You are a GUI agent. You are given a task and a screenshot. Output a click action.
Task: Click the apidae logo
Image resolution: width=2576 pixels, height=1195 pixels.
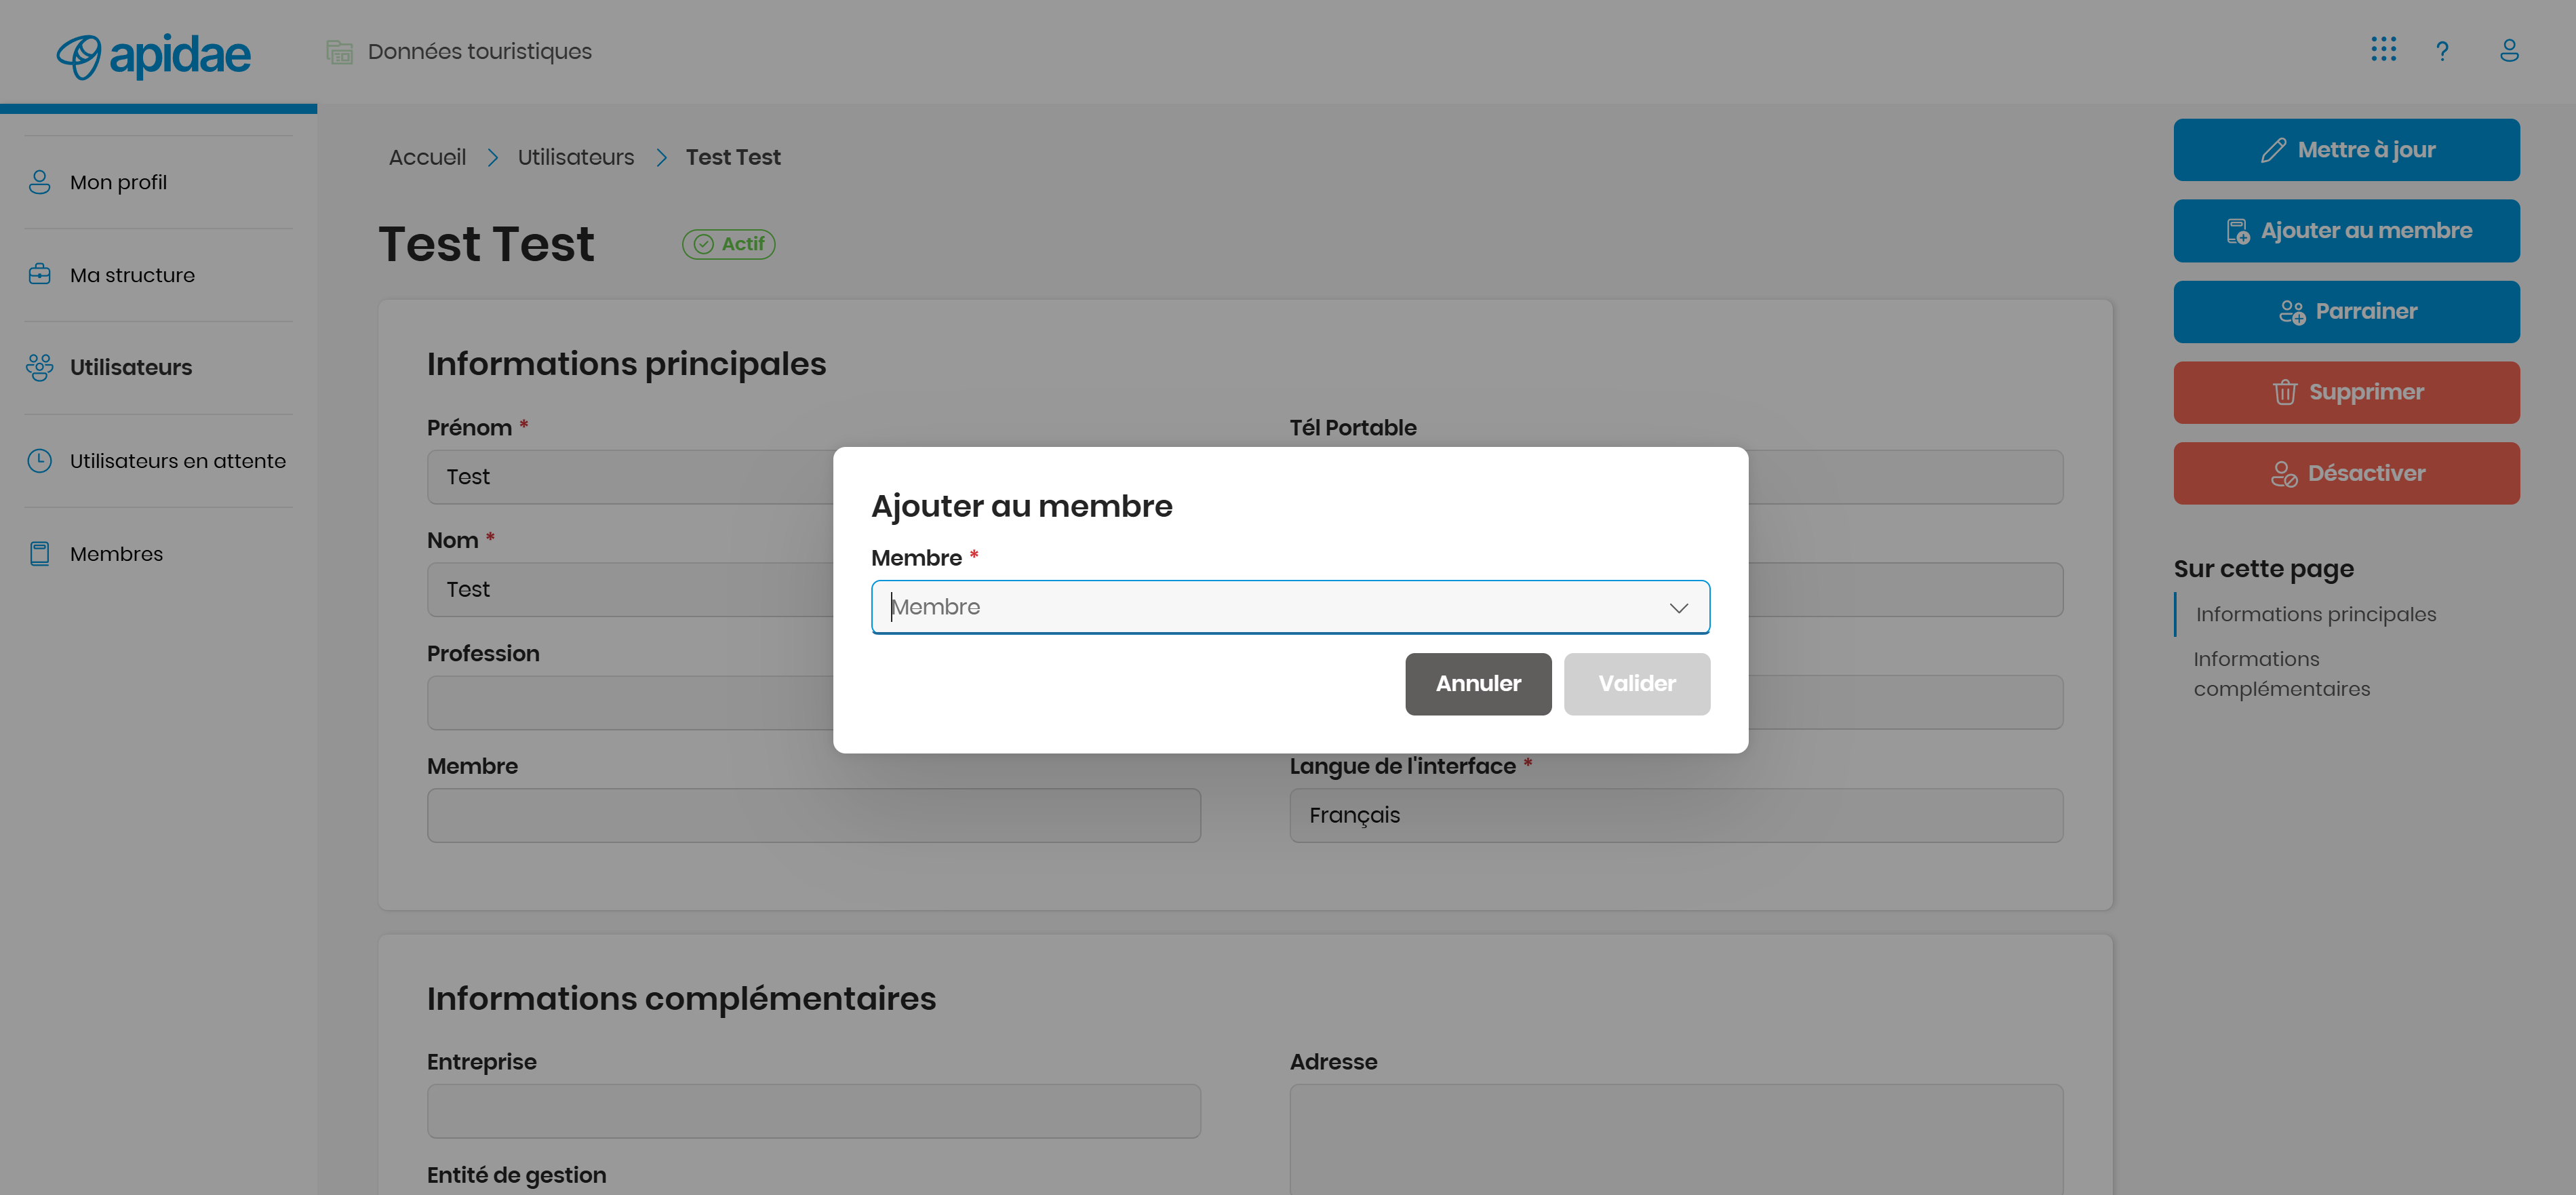tap(153, 56)
